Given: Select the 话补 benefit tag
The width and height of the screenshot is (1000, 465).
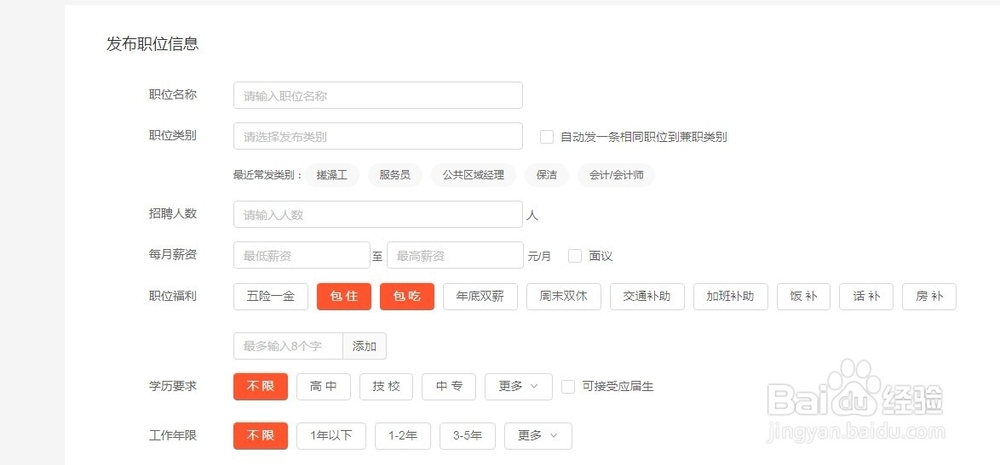Looking at the screenshot, I should click(x=866, y=297).
